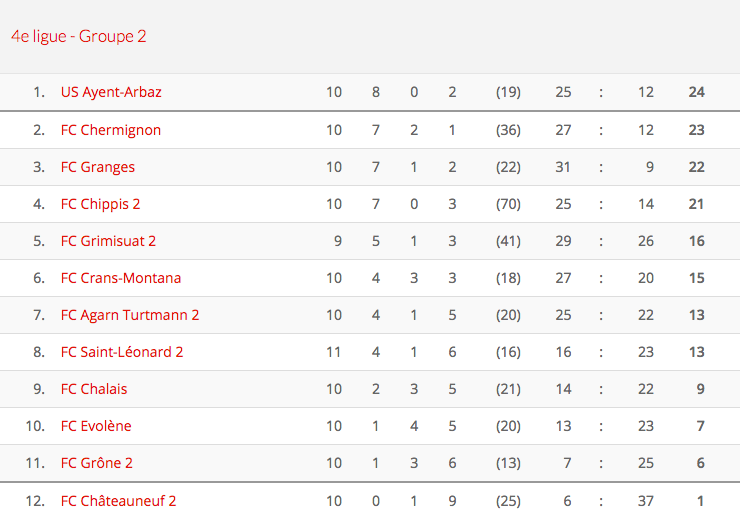This screenshot has height=515, width=740.
Task: Click FC Chermignon's 23 points value
Action: point(696,130)
